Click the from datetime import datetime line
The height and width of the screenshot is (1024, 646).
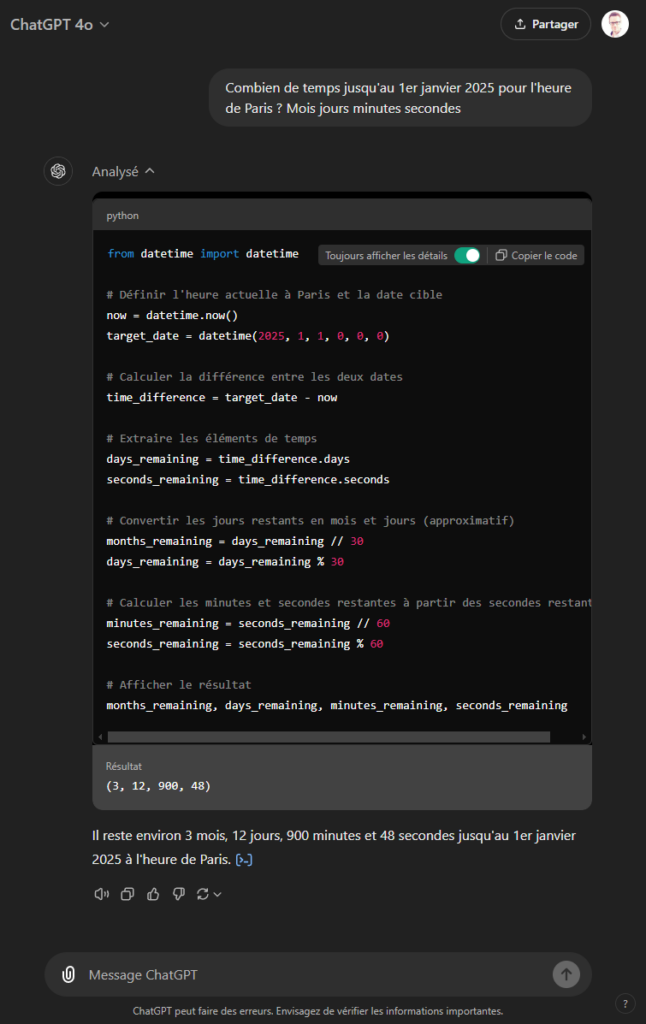(x=202, y=253)
